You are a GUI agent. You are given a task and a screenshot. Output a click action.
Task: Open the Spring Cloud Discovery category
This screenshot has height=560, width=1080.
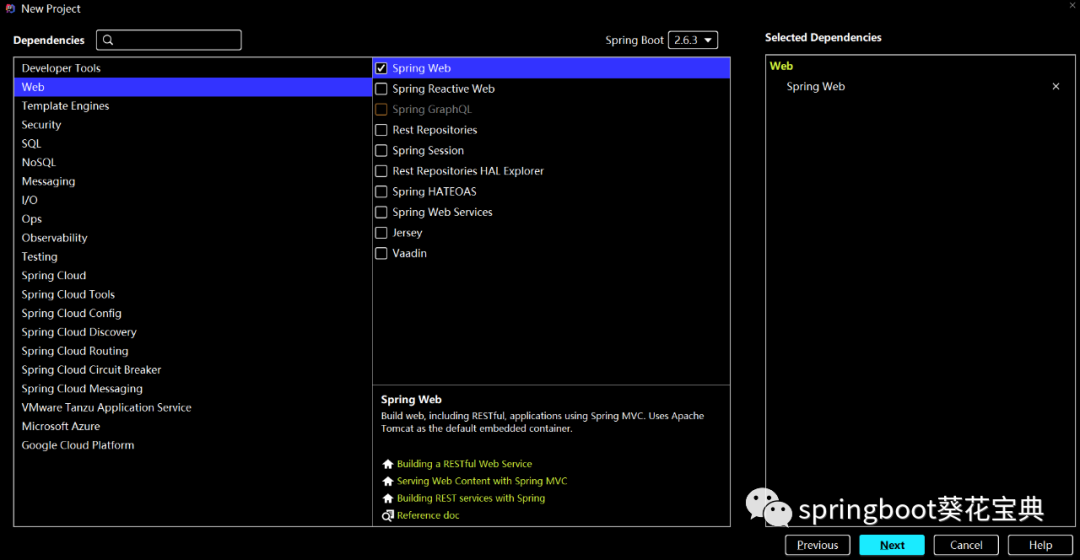(x=193, y=332)
